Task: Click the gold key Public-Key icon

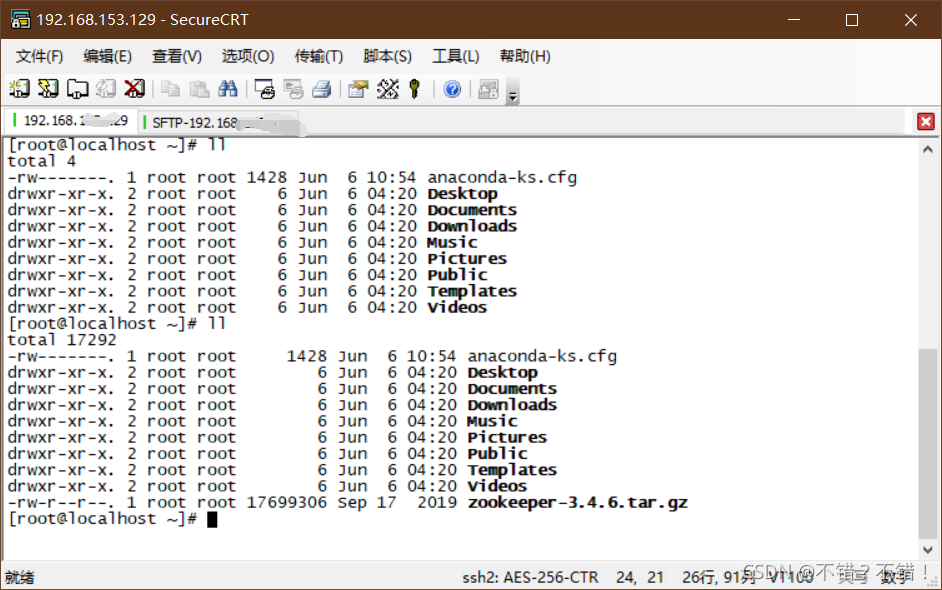Action: tap(415, 89)
